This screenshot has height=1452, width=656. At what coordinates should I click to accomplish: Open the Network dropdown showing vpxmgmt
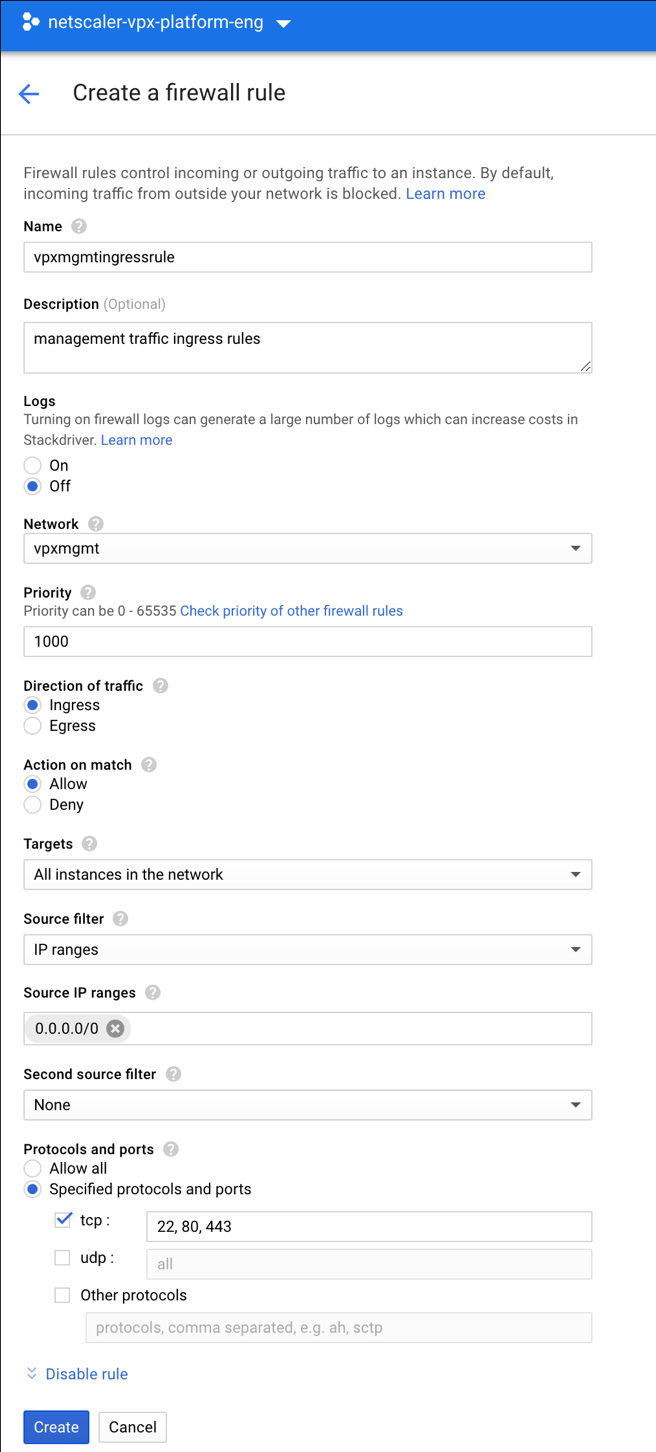tap(308, 548)
